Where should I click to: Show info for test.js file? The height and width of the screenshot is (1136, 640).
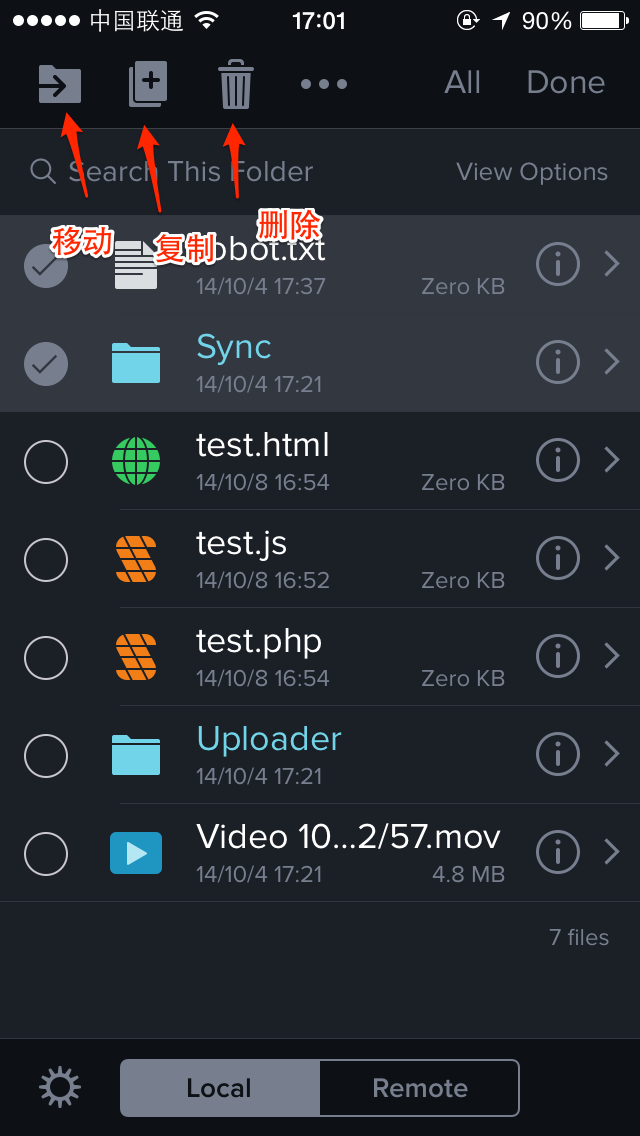[557, 558]
